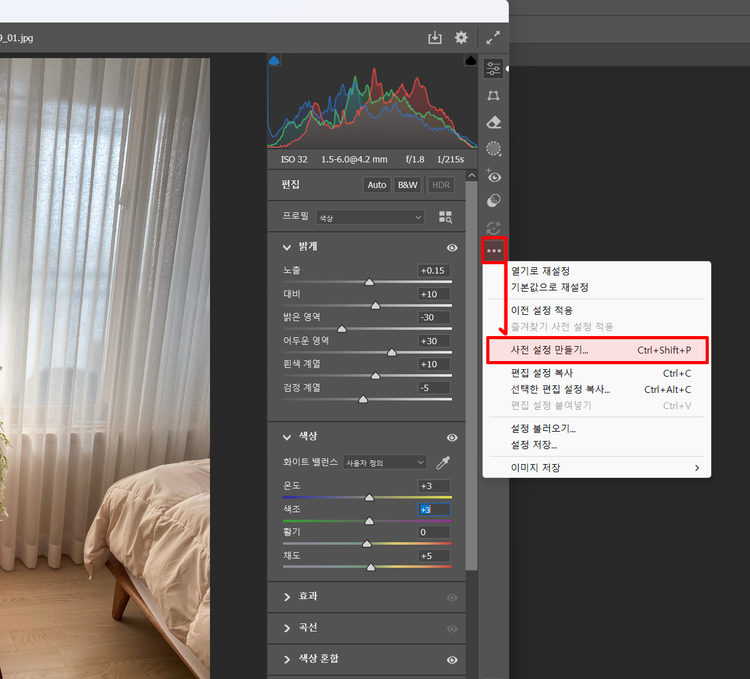Toggle visibility of 효과 panel edits
The height and width of the screenshot is (679, 750).
click(452, 597)
